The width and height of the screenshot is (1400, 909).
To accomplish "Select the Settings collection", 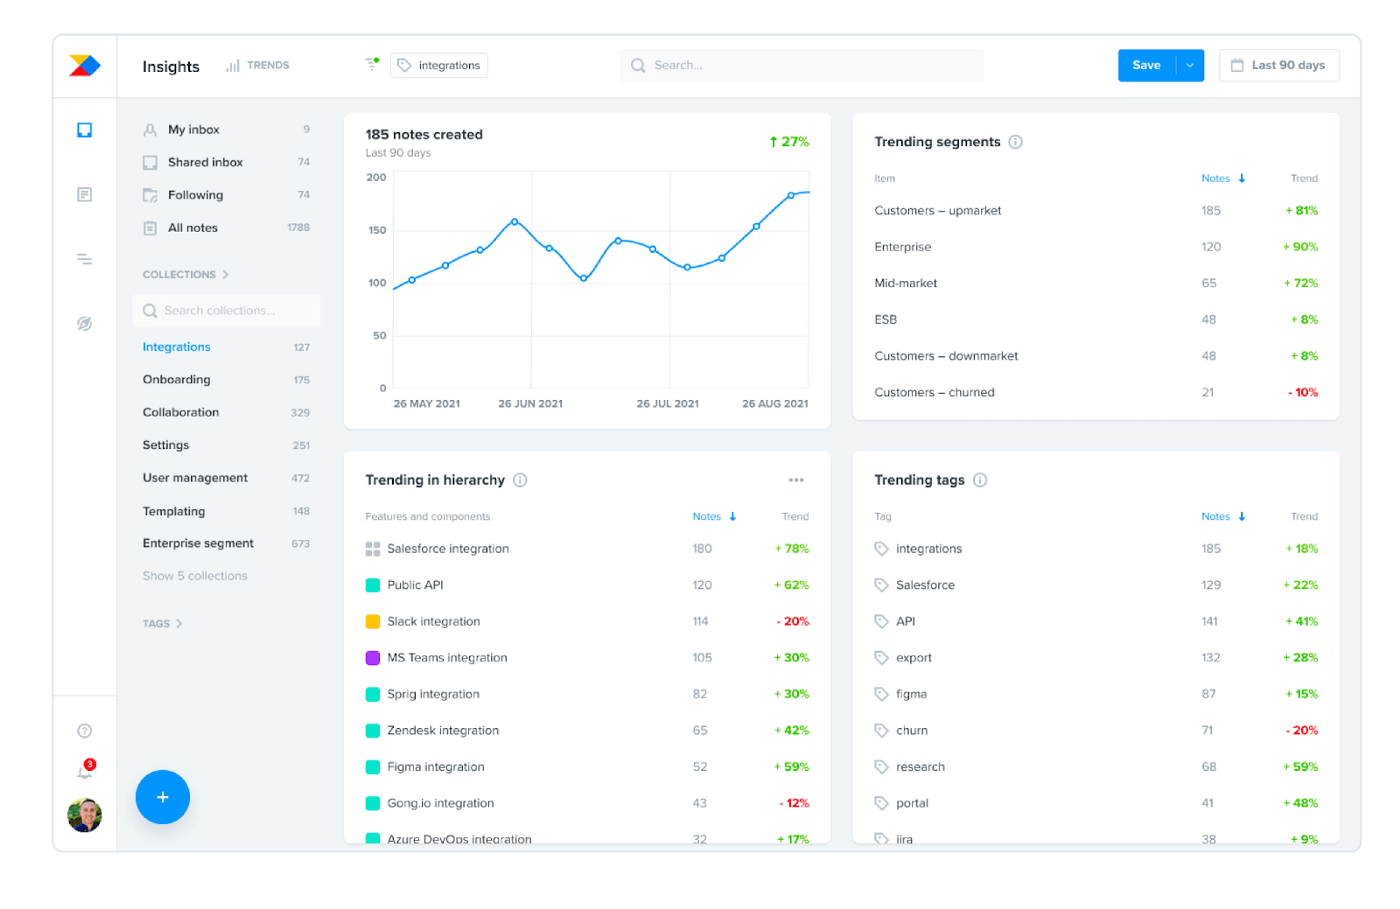I will (227, 445).
